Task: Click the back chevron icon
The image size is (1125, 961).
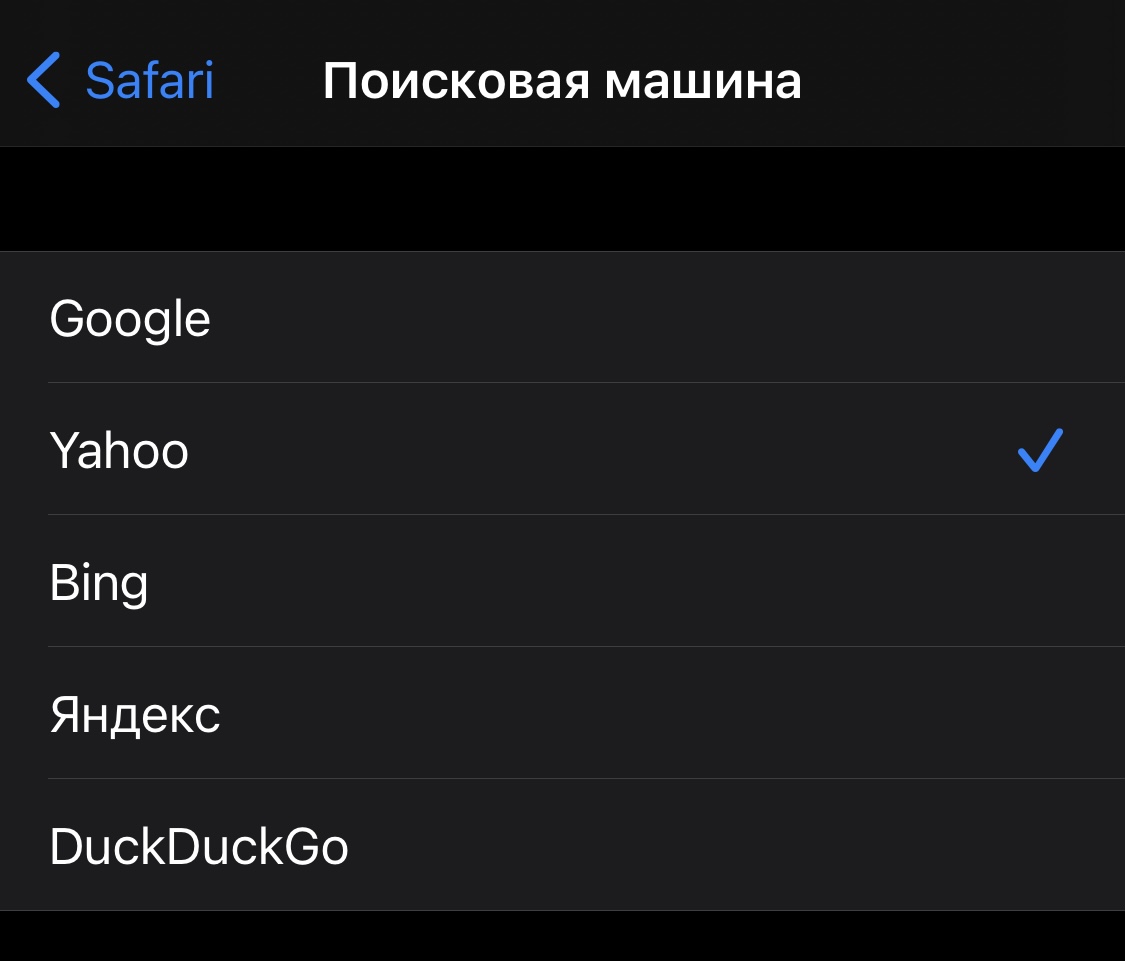Action: pos(43,80)
